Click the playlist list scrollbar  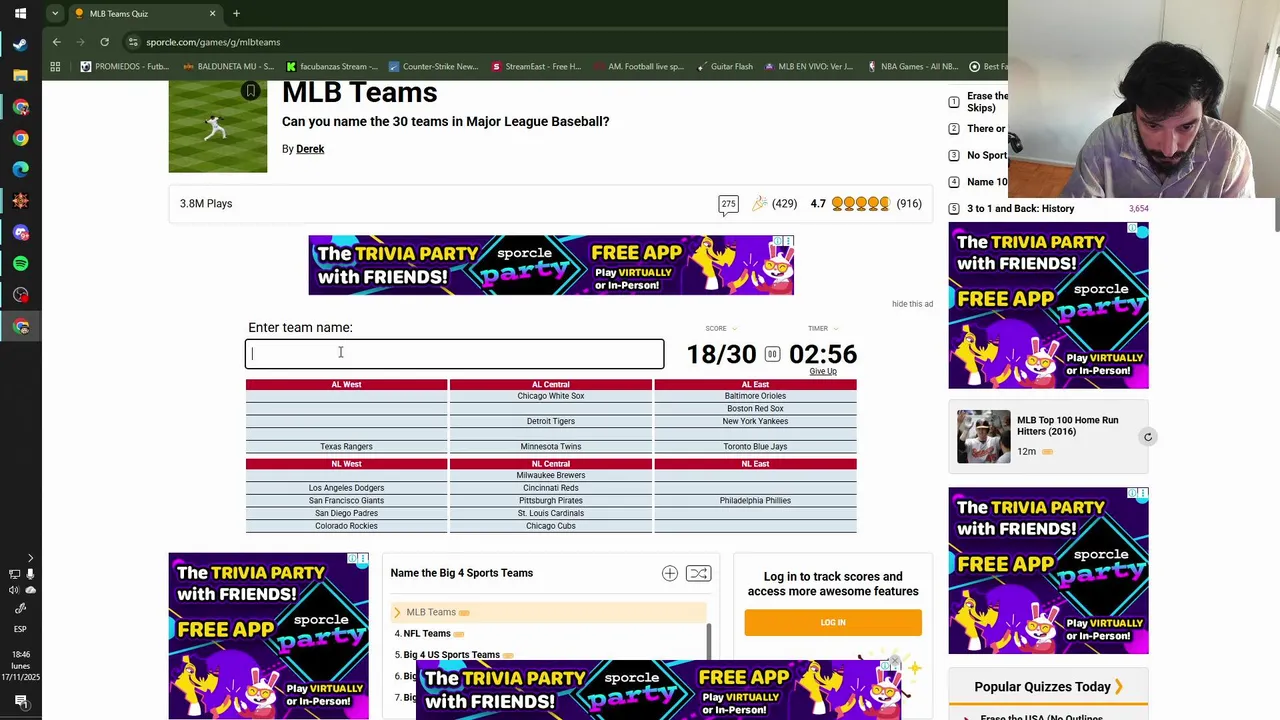tap(709, 642)
